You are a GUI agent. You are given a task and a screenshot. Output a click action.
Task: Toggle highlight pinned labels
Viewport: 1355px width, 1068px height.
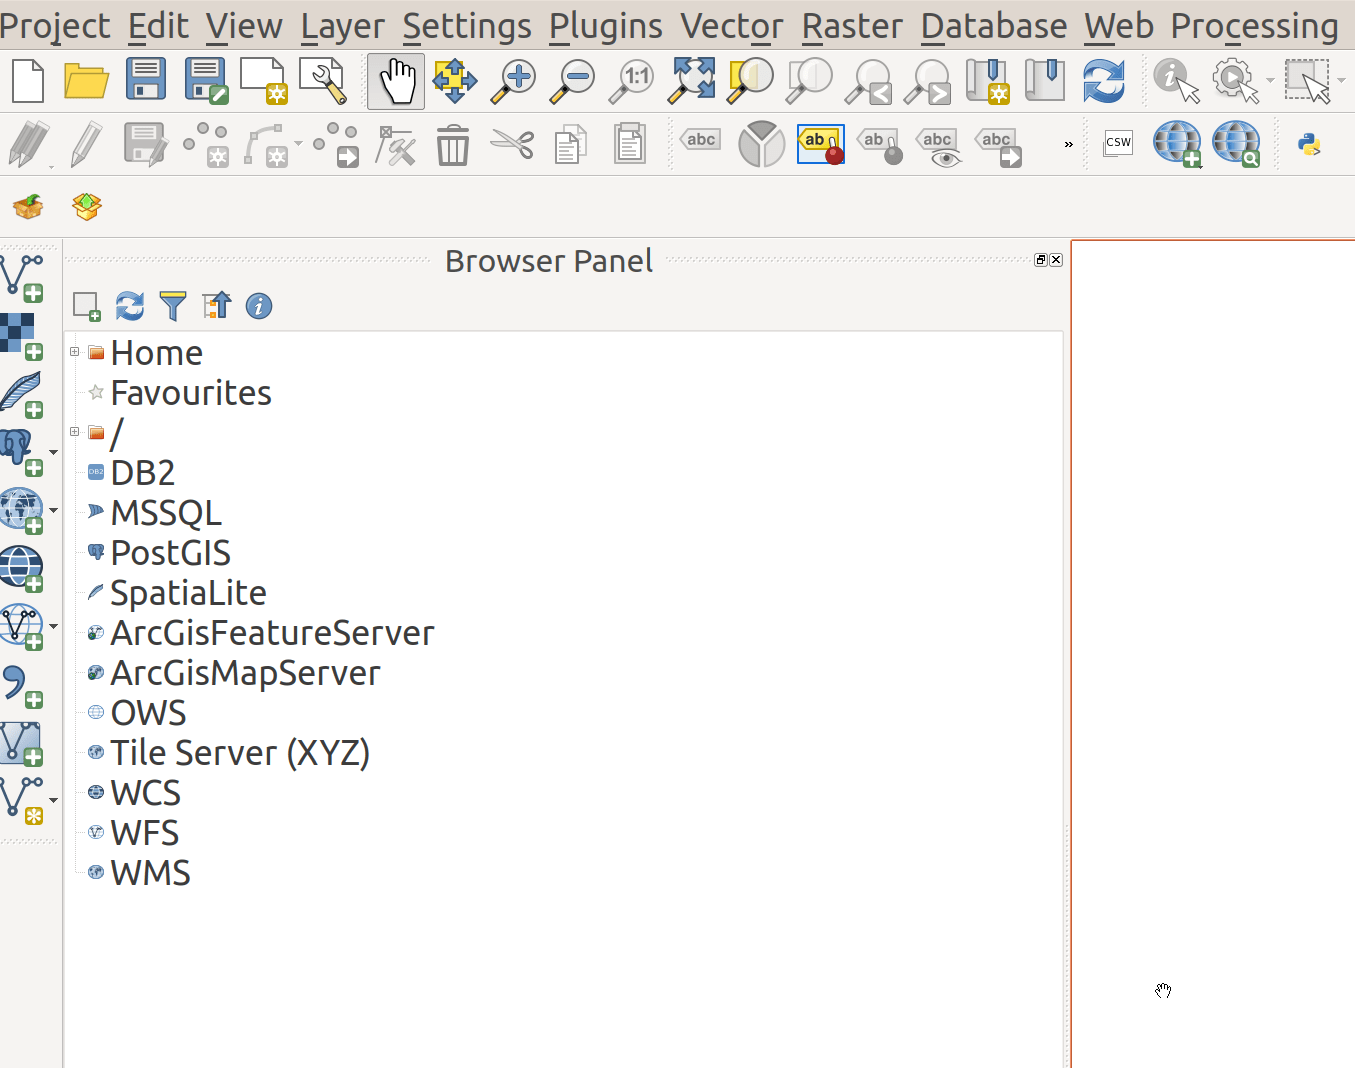click(x=820, y=144)
